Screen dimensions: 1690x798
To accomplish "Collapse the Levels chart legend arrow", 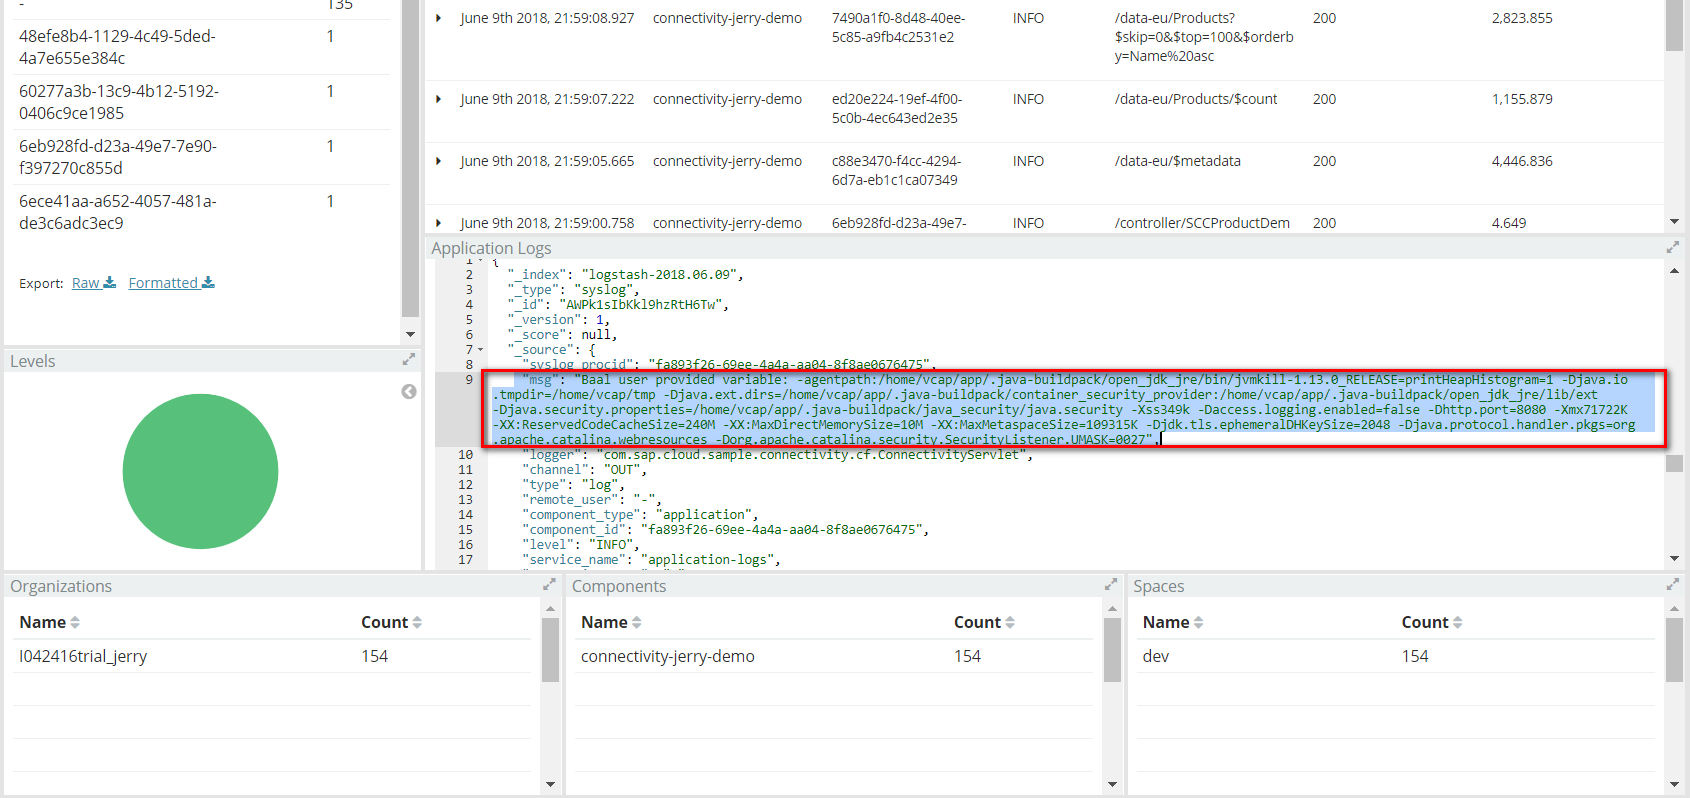I will tap(409, 391).
